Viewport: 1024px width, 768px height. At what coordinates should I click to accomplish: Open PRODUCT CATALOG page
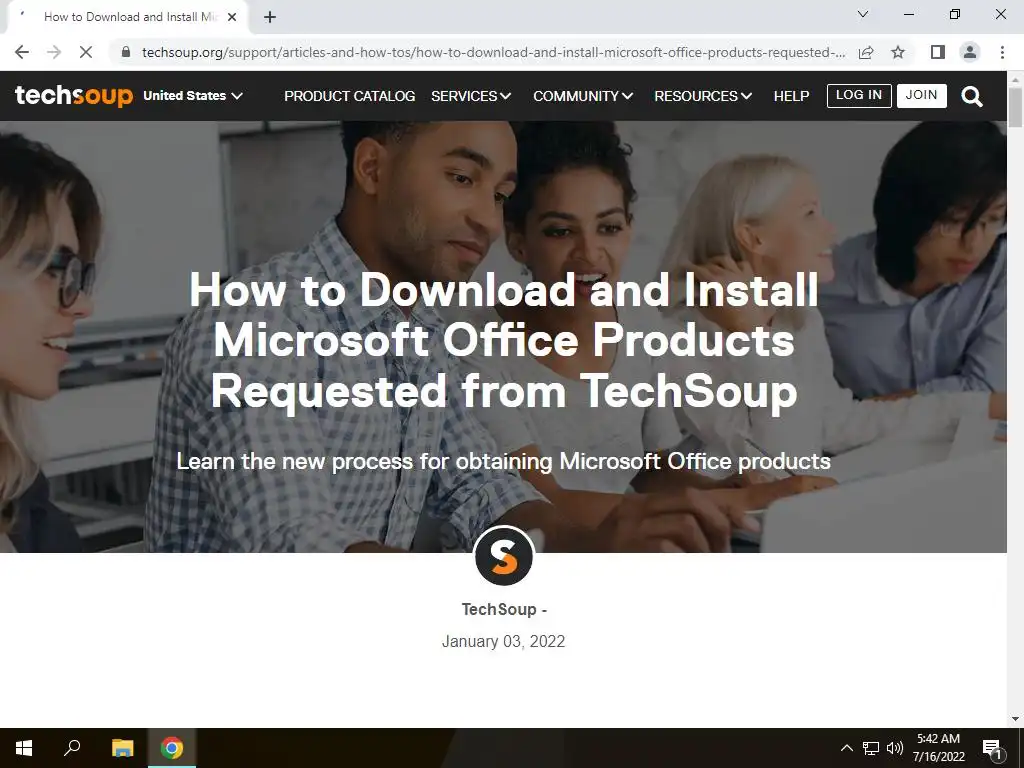(349, 96)
